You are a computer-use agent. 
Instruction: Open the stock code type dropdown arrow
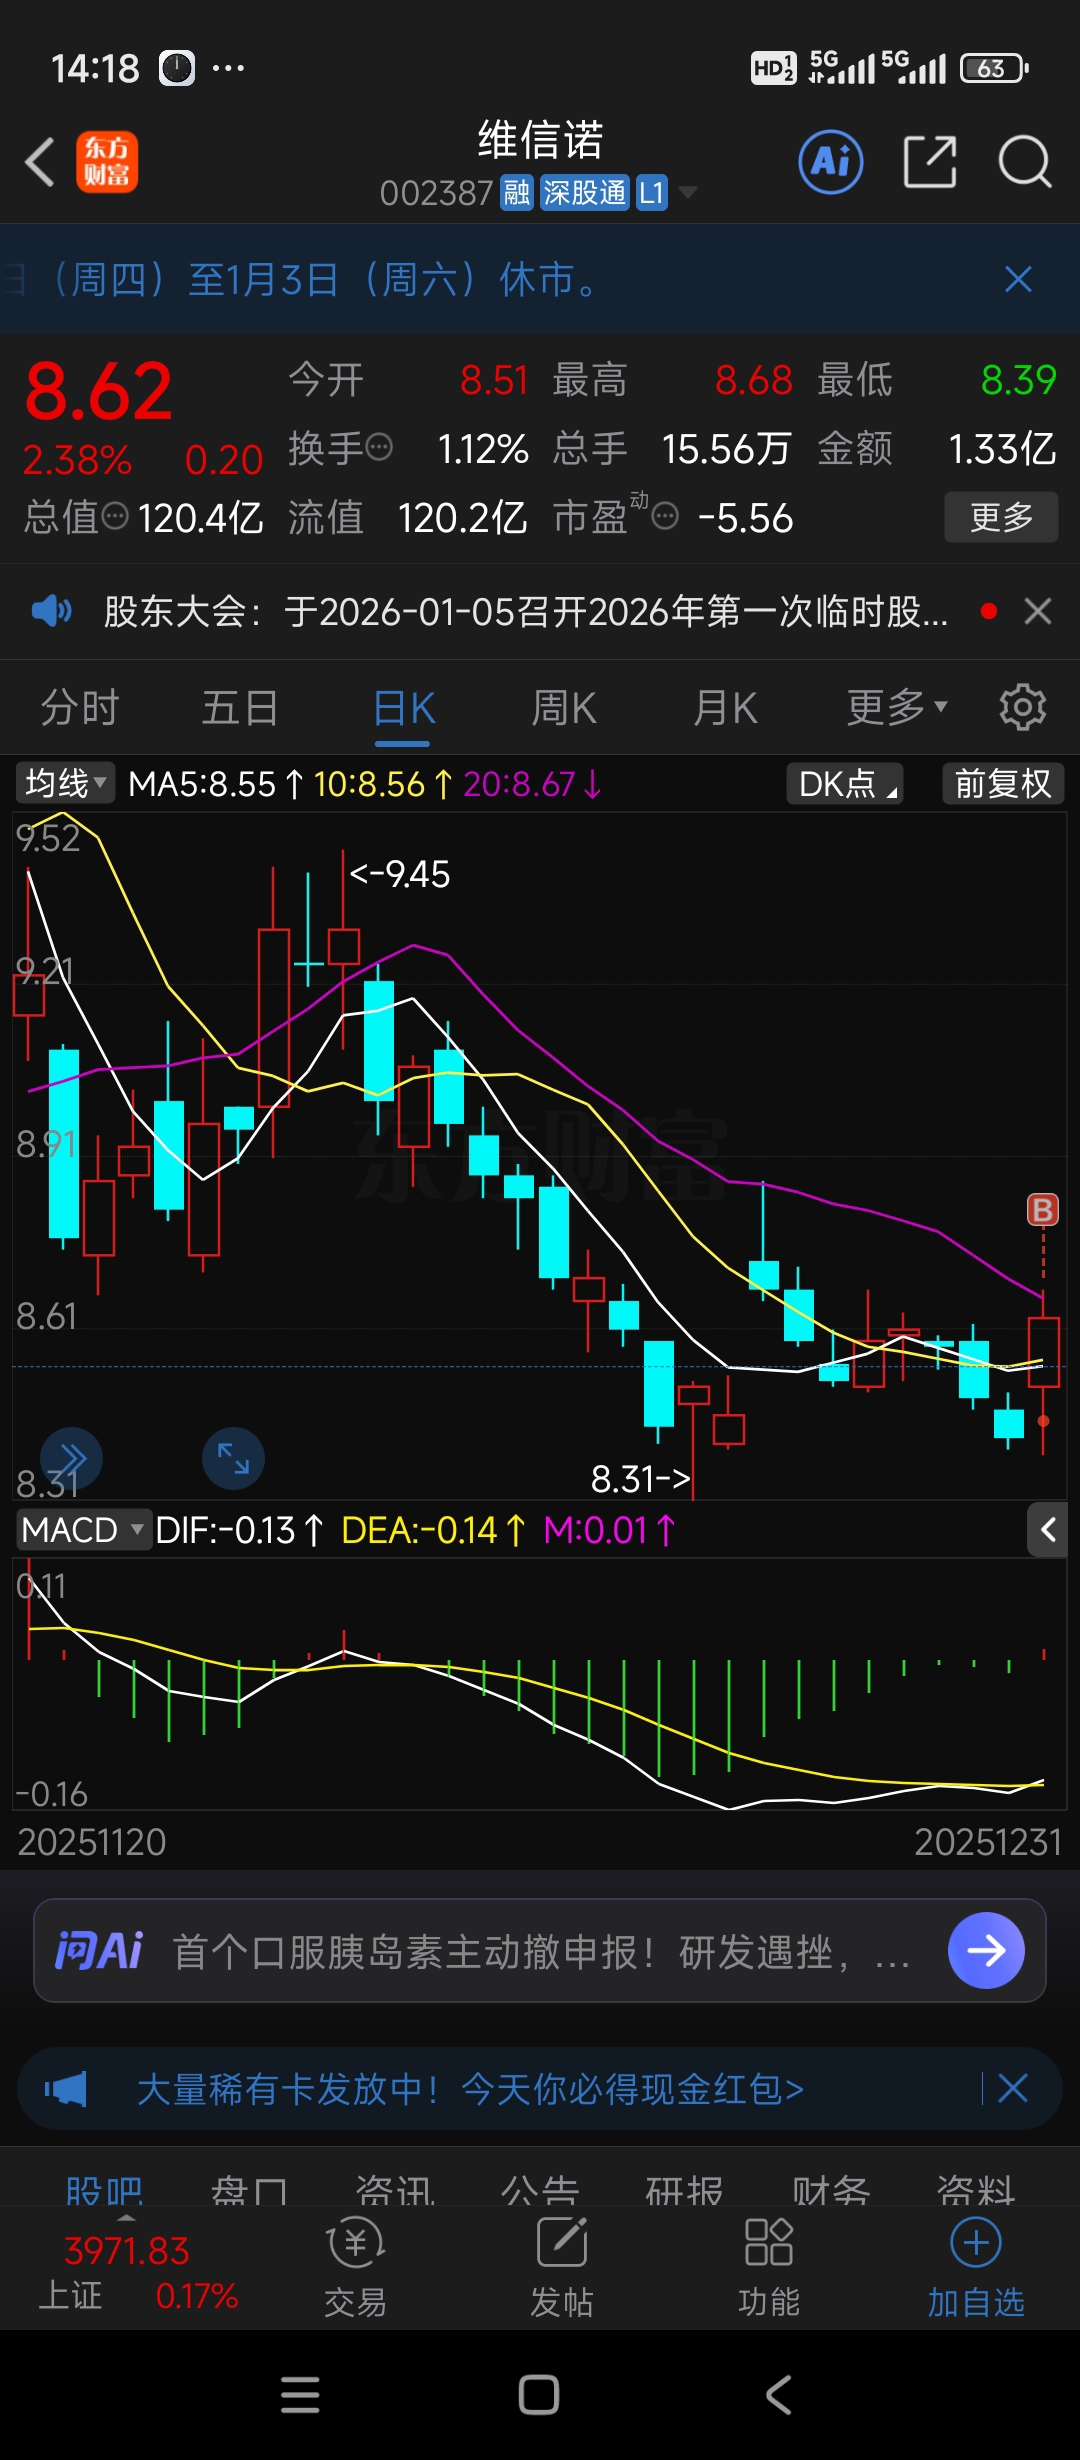pos(687,192)
